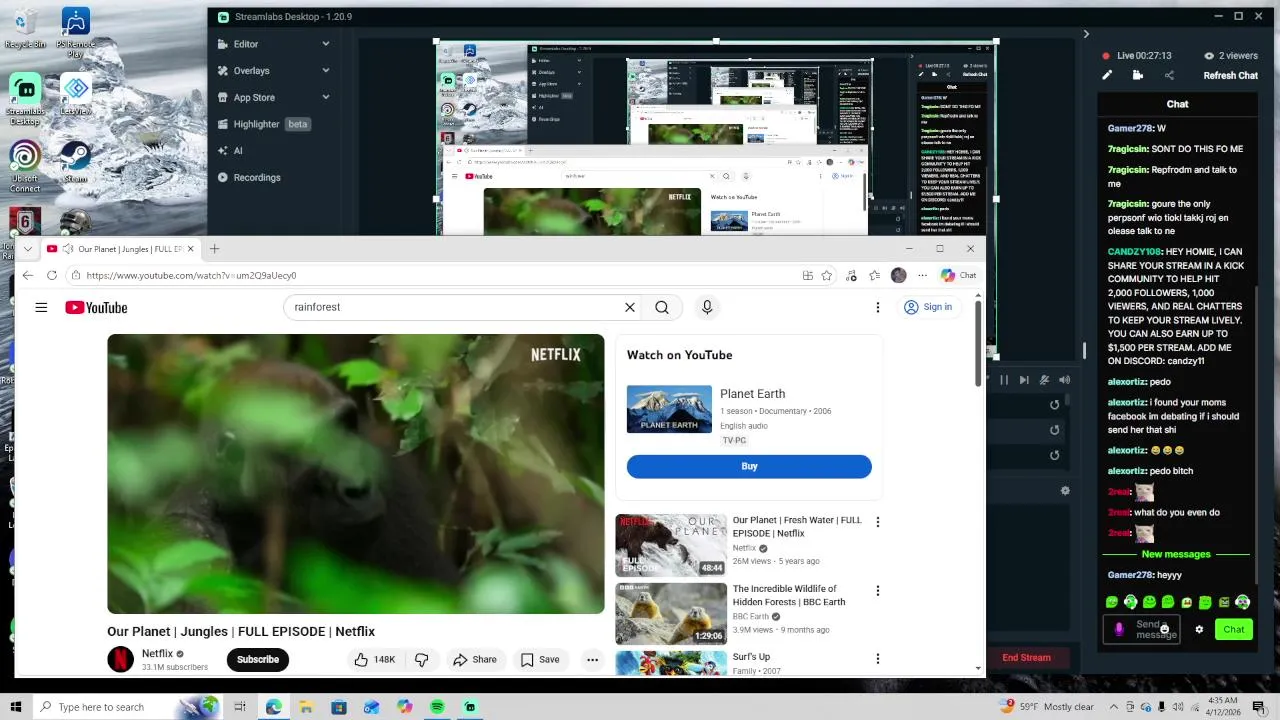Image resolution: width=1280 pixels, height=720 pixels.
Task: Subscribe to the Netflix channel
Action: click(x=258, y=659)
